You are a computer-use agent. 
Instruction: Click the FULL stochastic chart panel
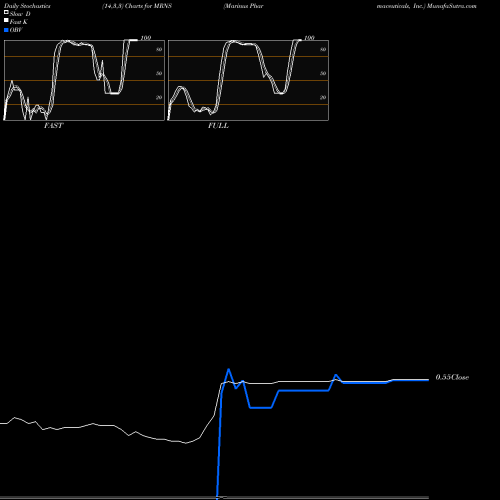(248, 80)
